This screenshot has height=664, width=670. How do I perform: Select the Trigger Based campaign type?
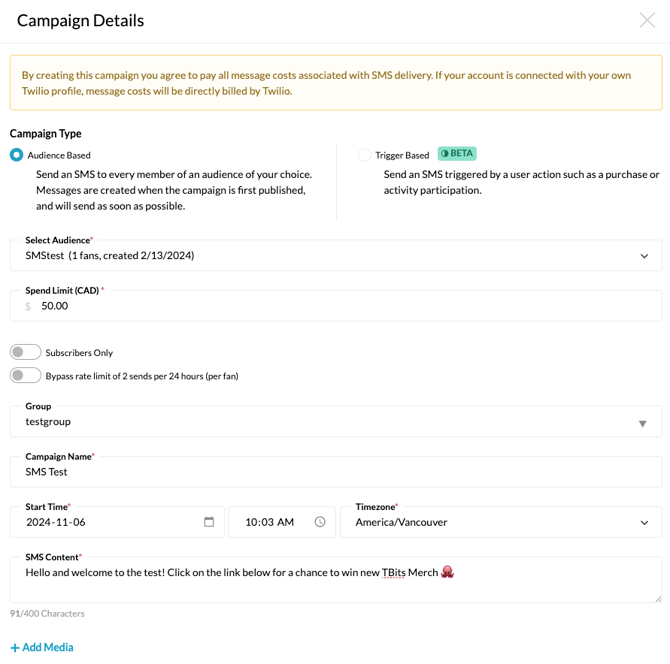pos(364,155)
